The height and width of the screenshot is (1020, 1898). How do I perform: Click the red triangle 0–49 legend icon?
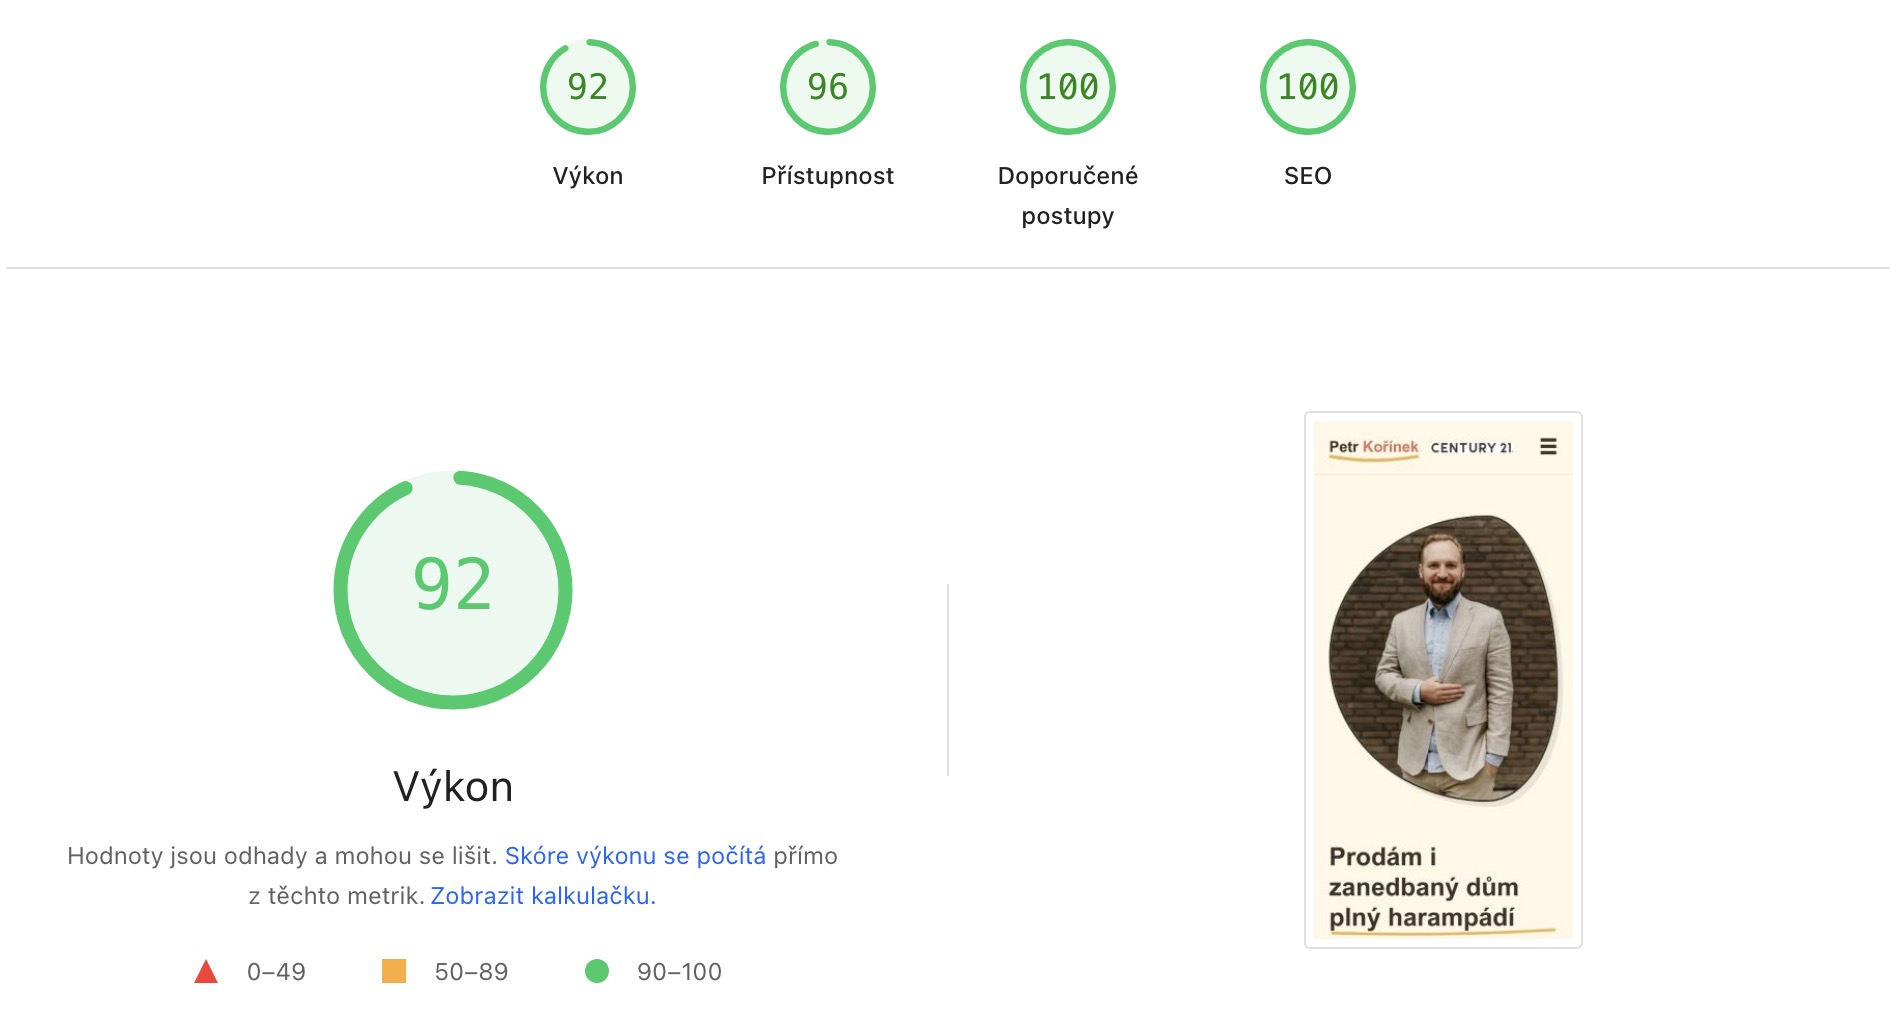click(206, 971)
